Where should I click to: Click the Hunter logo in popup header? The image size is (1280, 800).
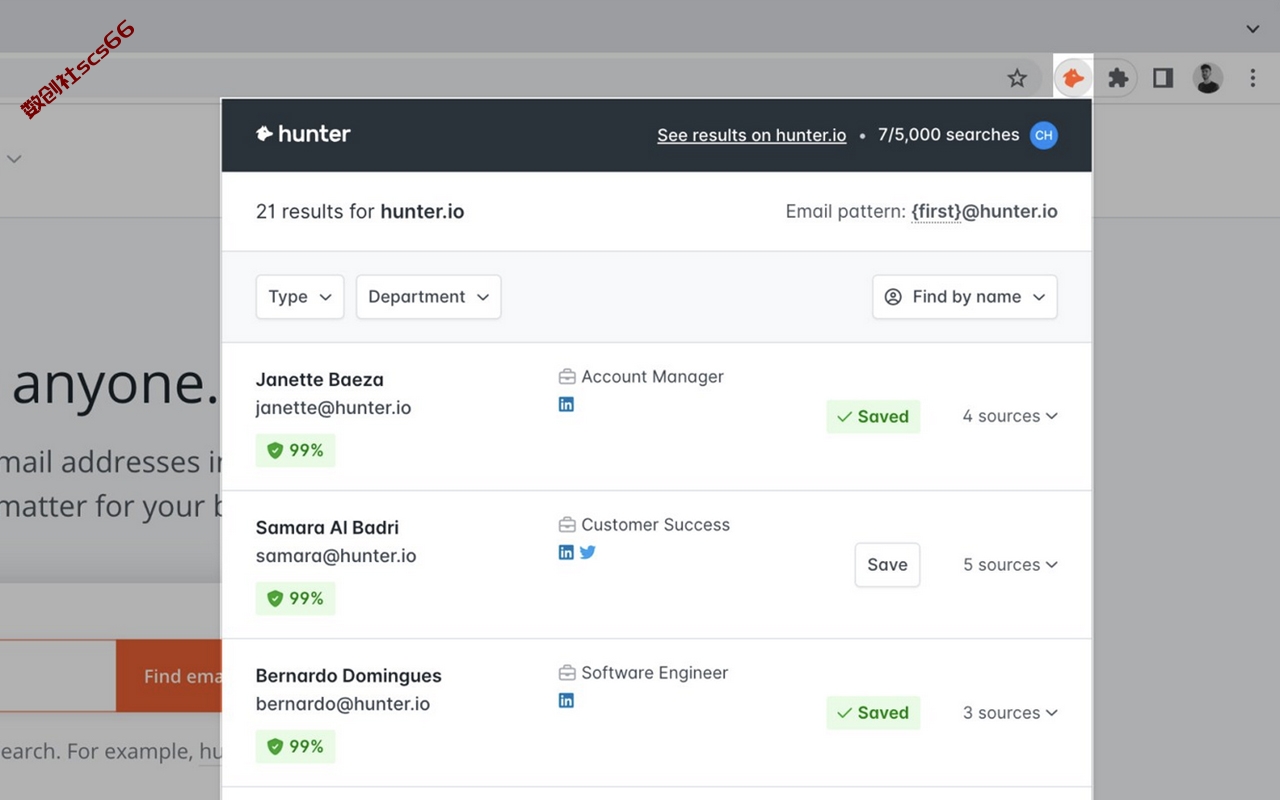click(303, 134)
